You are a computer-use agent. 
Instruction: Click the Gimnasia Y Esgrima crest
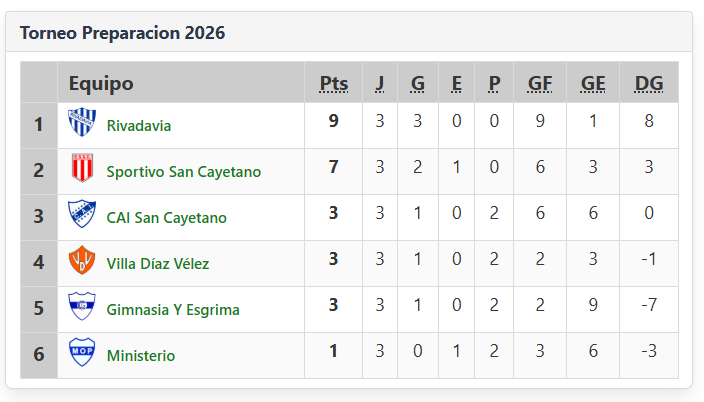point(80,307)
